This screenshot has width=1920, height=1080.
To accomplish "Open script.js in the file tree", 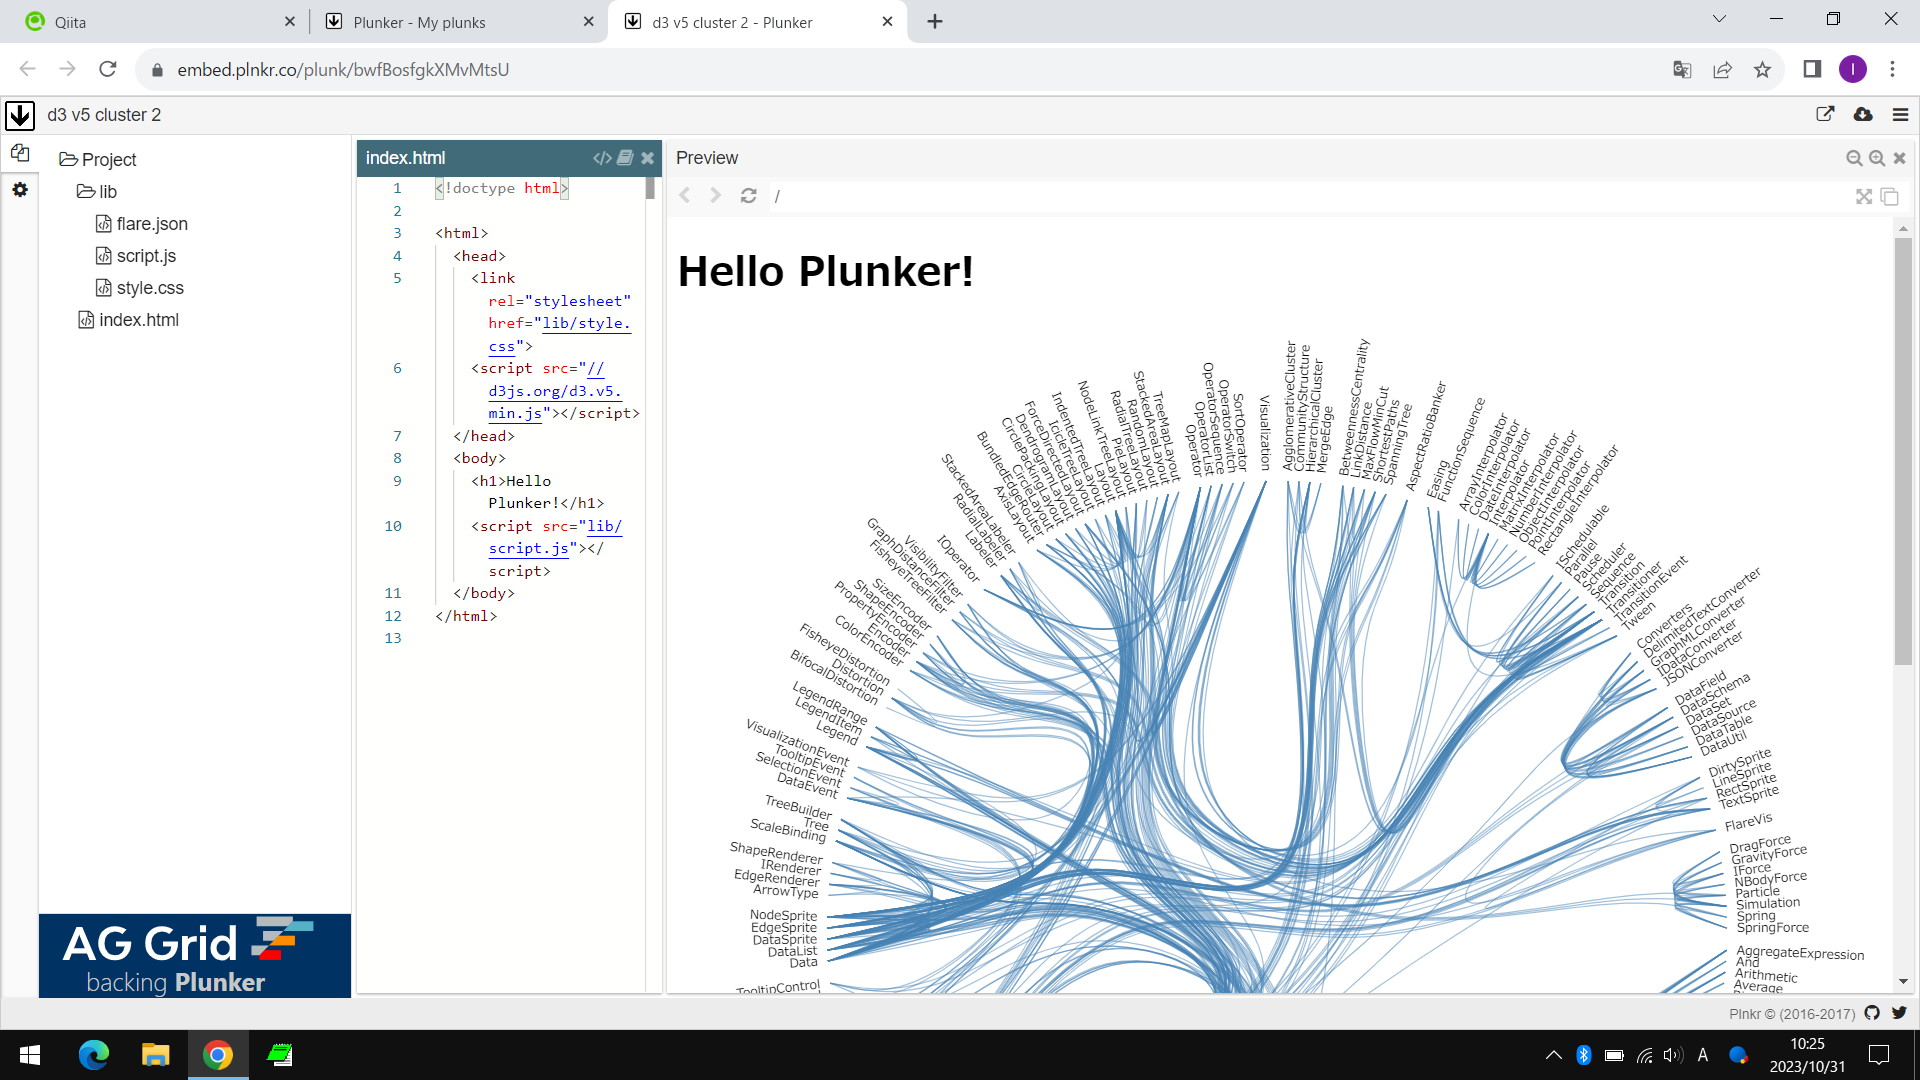I will [146, 256].
